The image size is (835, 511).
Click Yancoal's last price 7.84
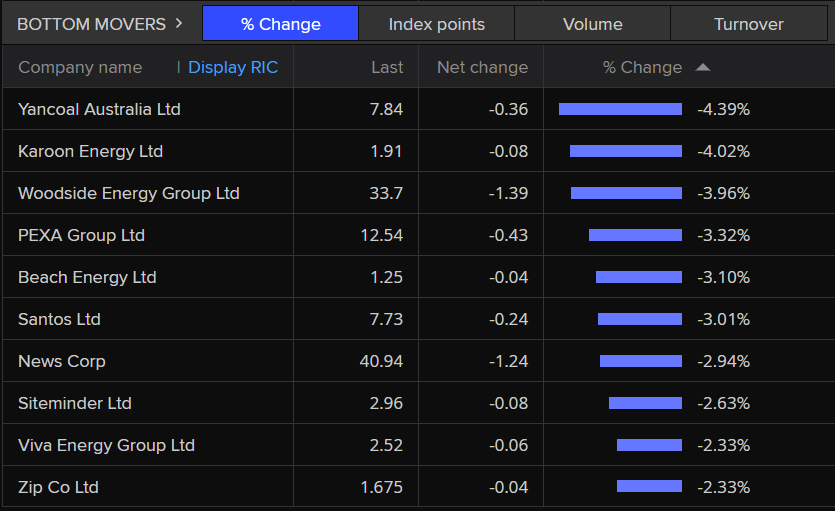(x=387, y=109)
